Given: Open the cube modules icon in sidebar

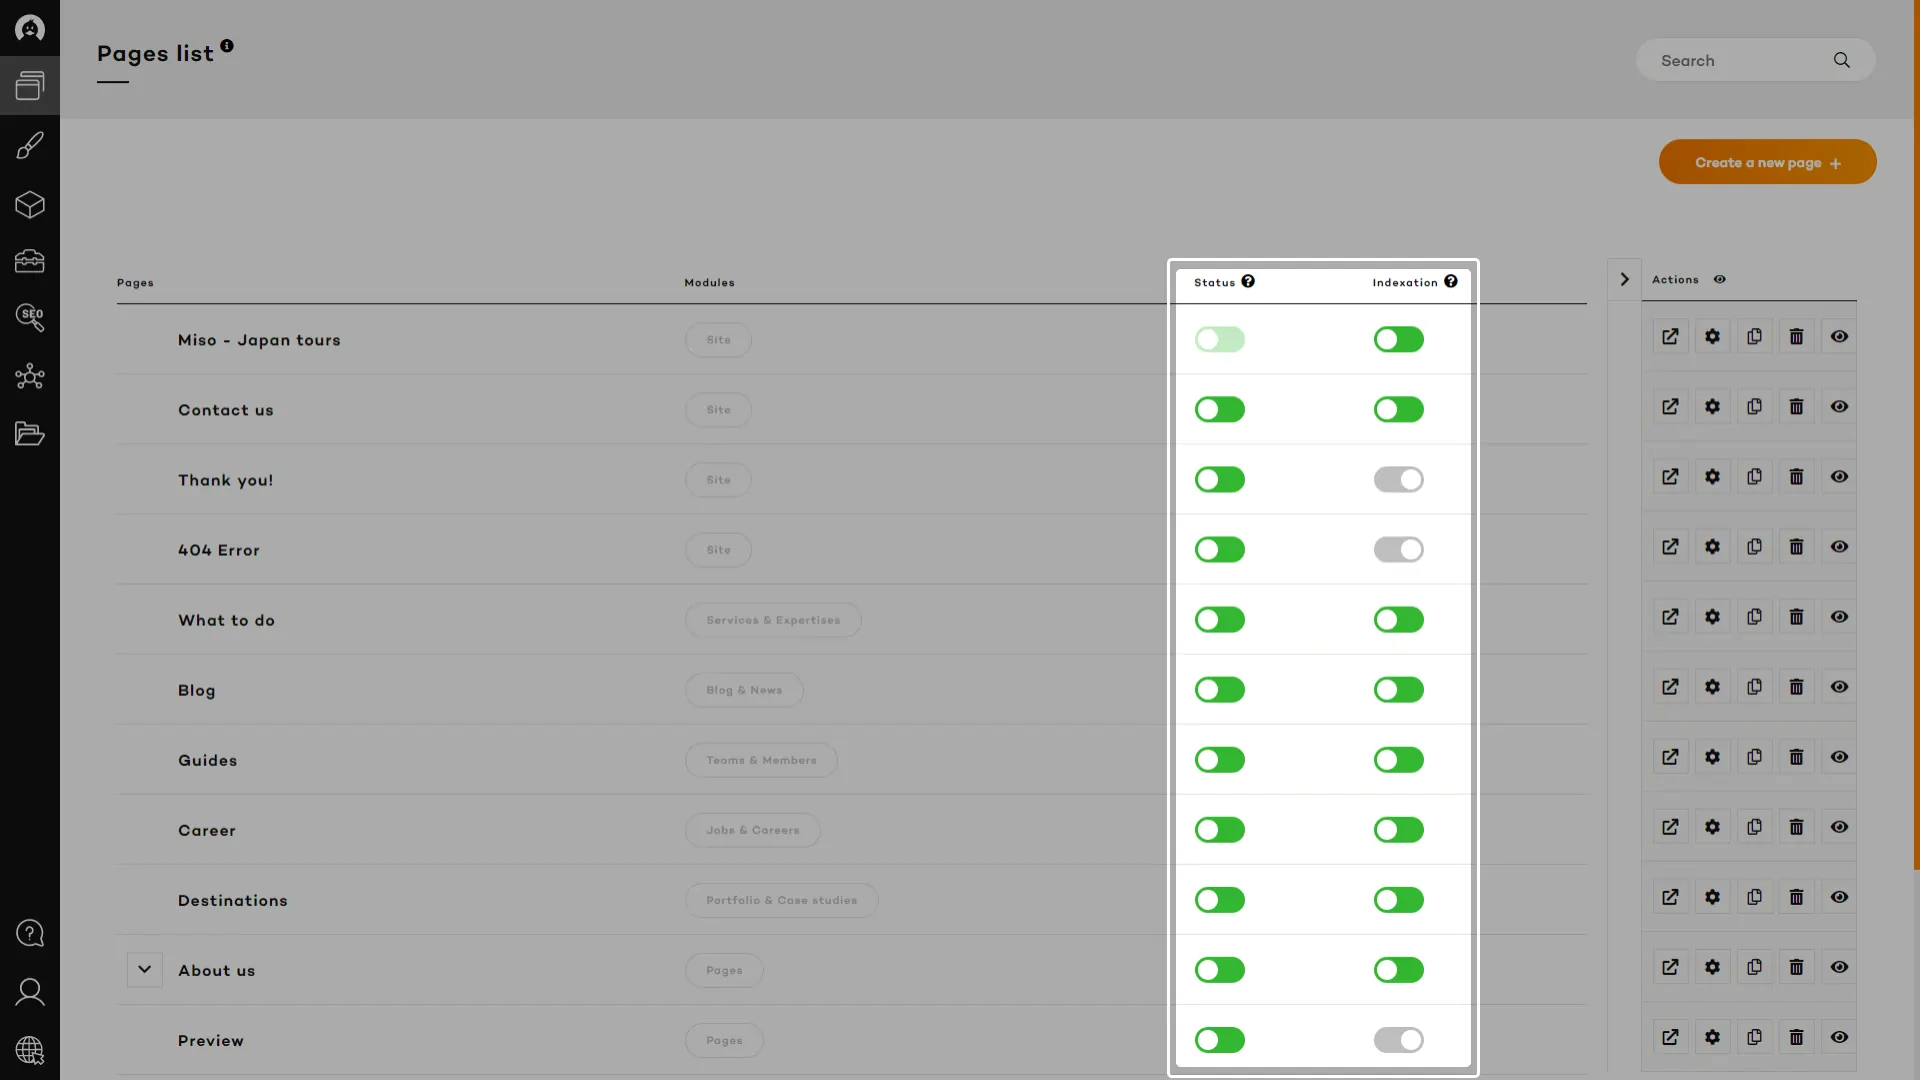Looking at the screenshot, I should click(30, 205).
